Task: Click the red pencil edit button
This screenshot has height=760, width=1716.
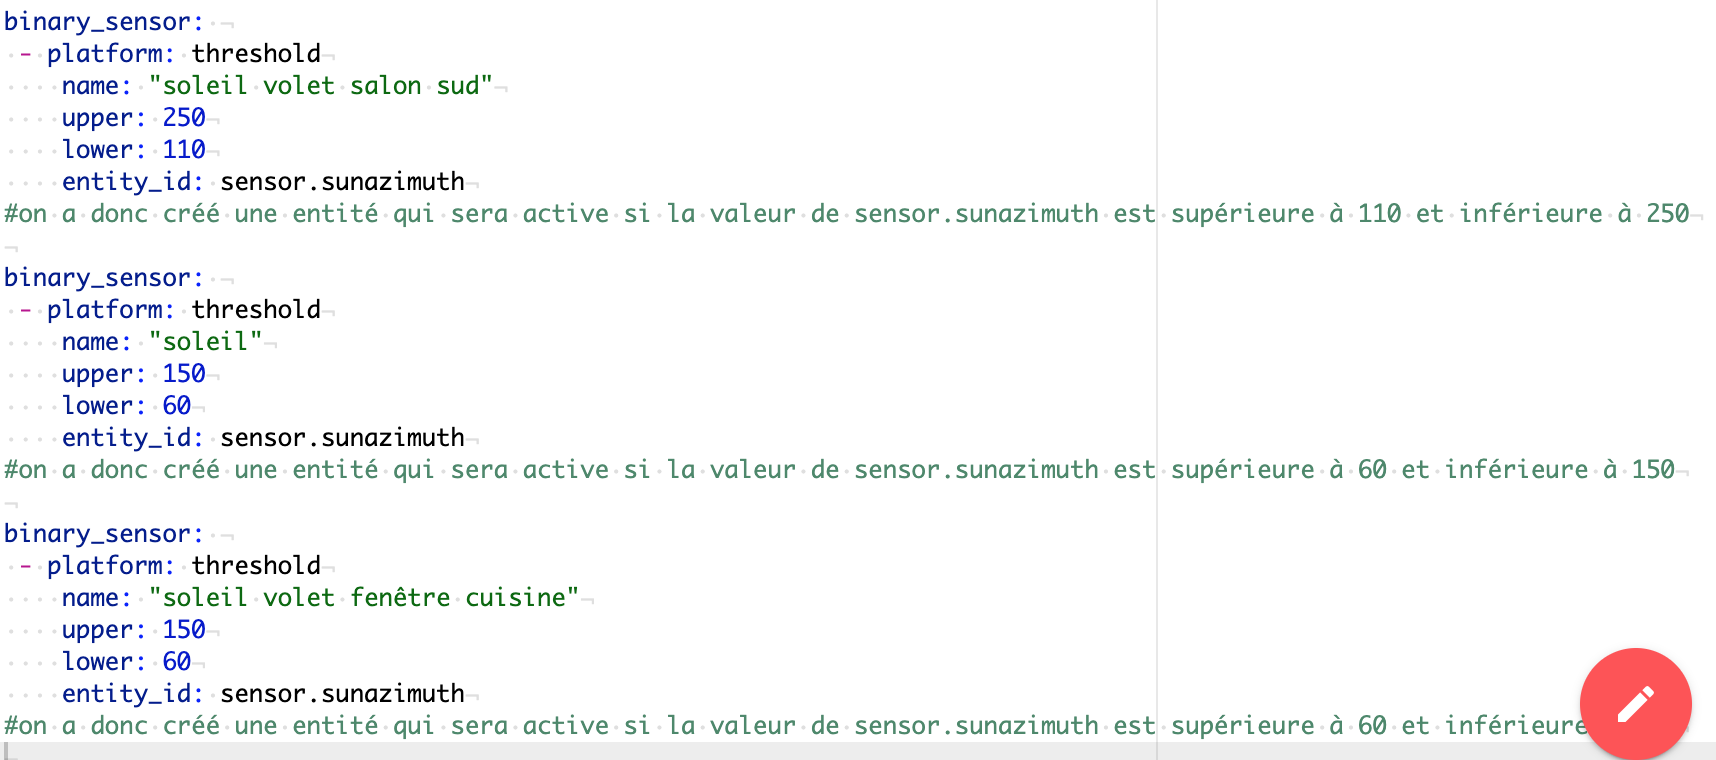Action: (1635, 703)
